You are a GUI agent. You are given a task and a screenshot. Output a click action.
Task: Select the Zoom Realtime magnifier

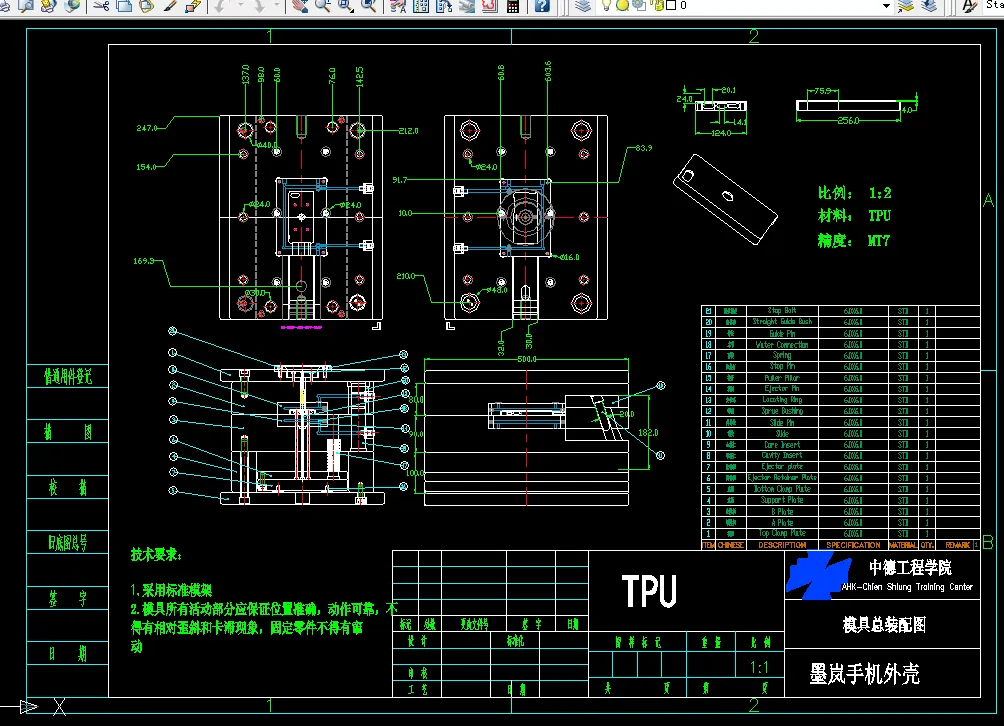click(x=322, y=6)
